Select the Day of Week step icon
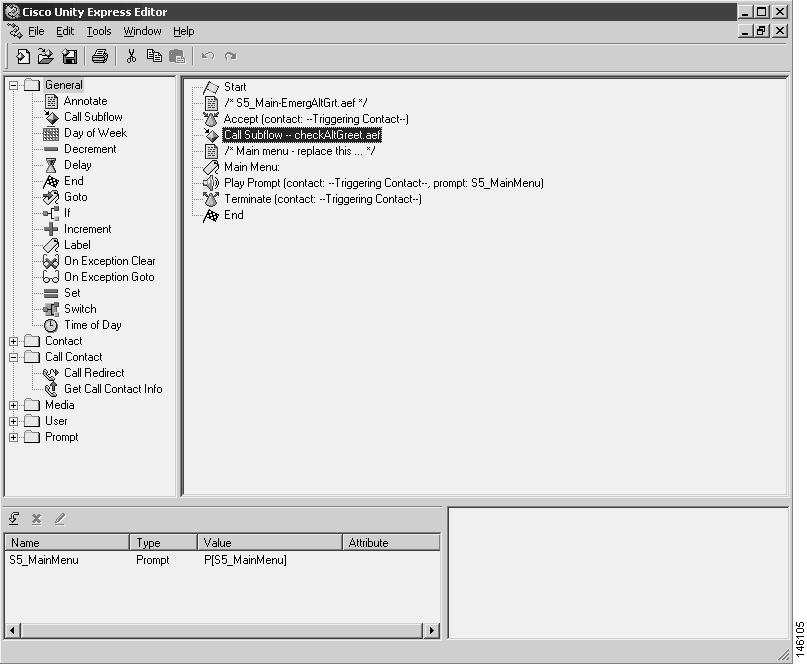Viewport: 807px width, 664px height. 51,133
